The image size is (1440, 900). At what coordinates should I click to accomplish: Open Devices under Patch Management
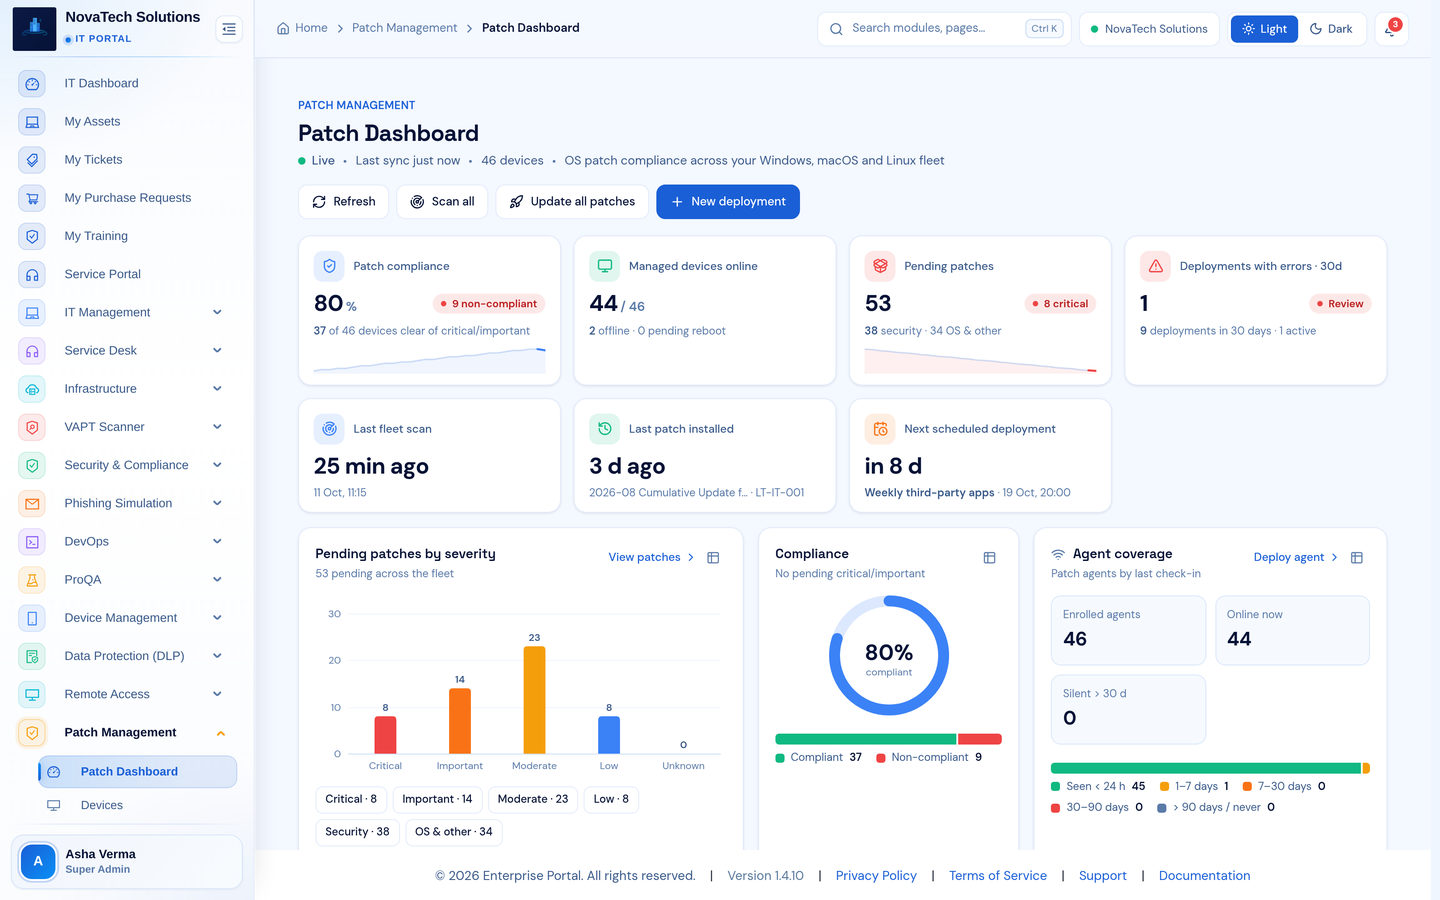click(138, 806)
